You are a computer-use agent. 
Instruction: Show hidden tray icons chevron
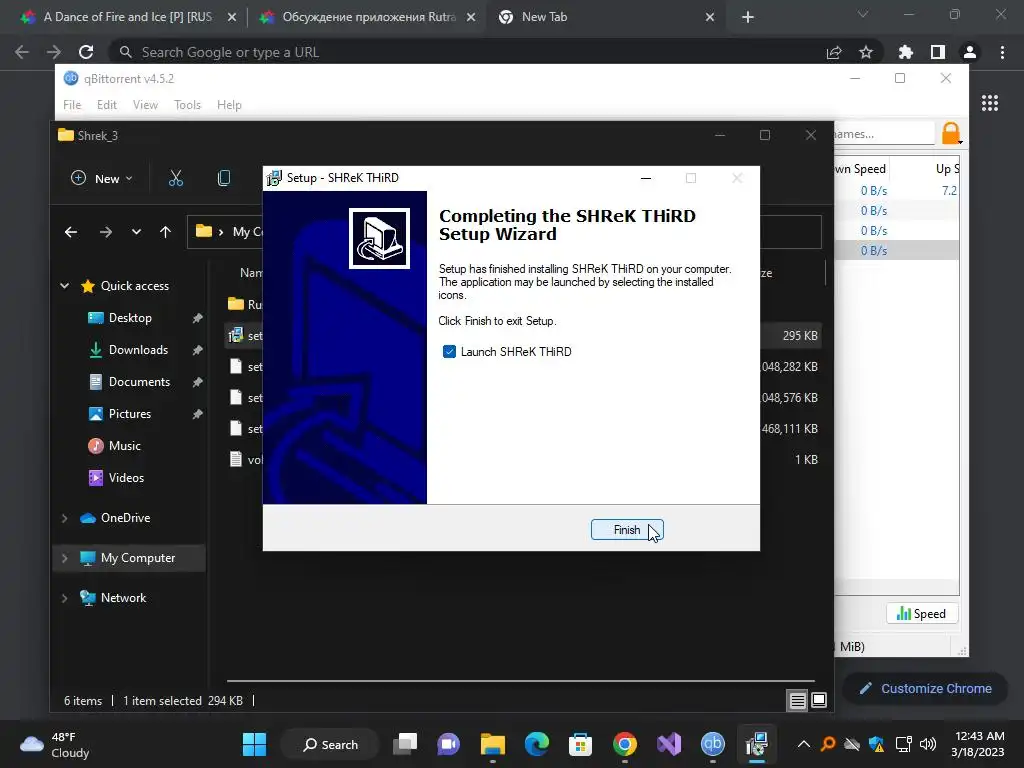tap(804, 744)
